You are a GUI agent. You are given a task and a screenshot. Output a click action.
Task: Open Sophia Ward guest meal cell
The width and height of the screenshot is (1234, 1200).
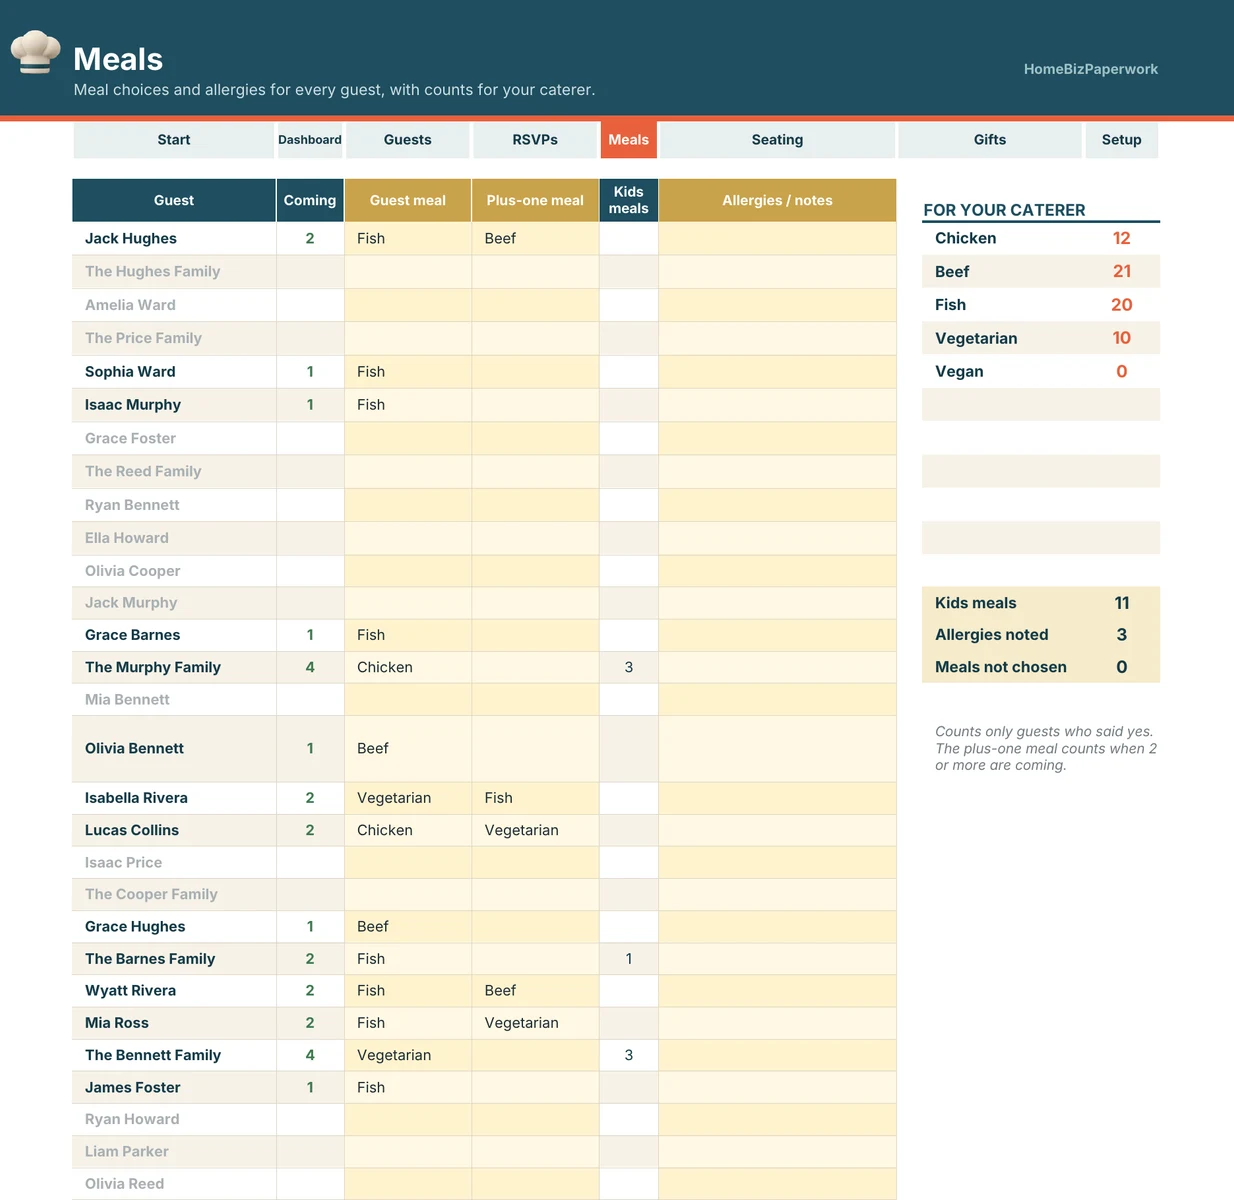408,372
